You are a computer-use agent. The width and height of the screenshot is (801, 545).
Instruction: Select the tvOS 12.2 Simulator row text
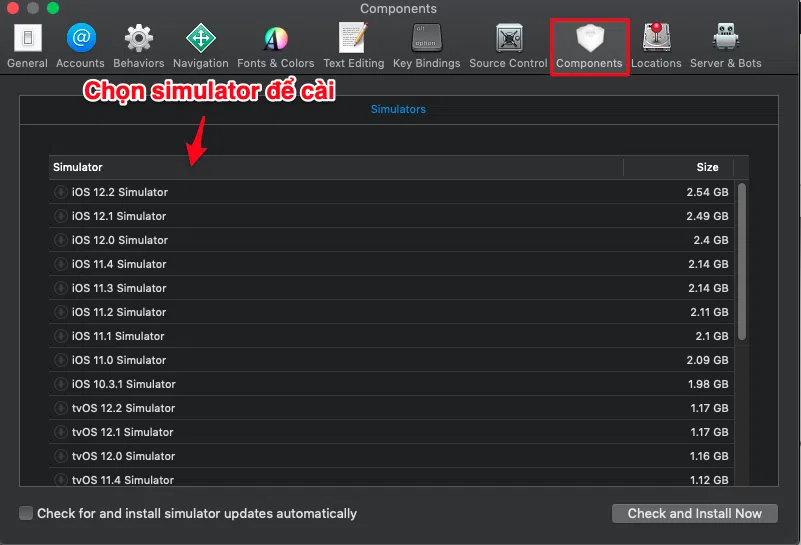pos(123,408)
